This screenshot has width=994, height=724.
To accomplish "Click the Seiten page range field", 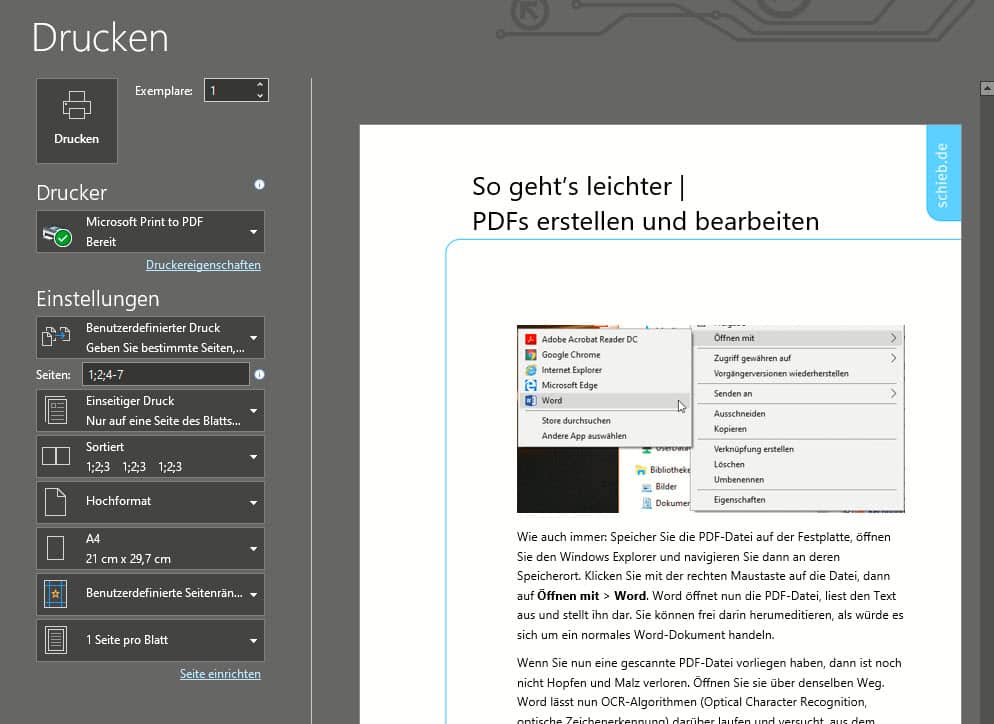I will [x=165, y=374].
